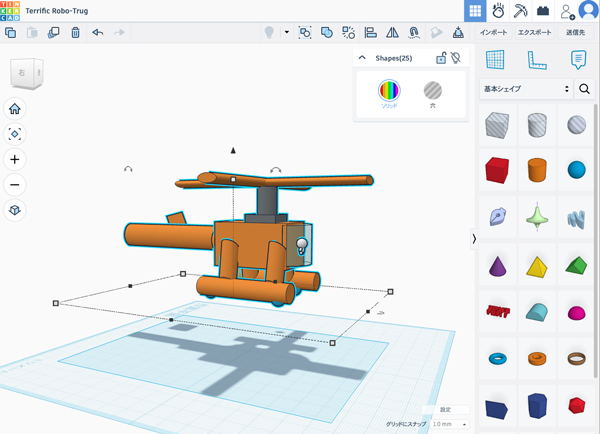Pick the green roof shape
The image size is (600, 434).
[x=577, y=265]
